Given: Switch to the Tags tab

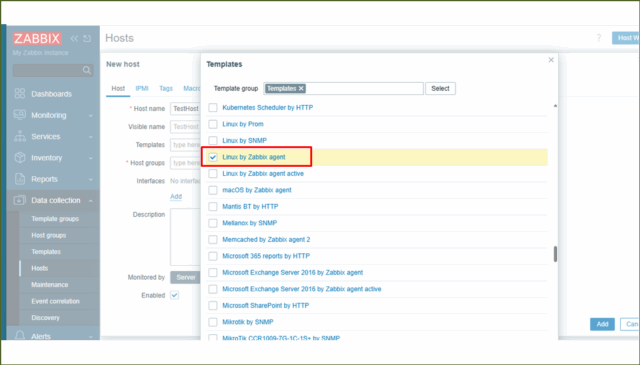Looking at the screenshot, I should (166, 88).
